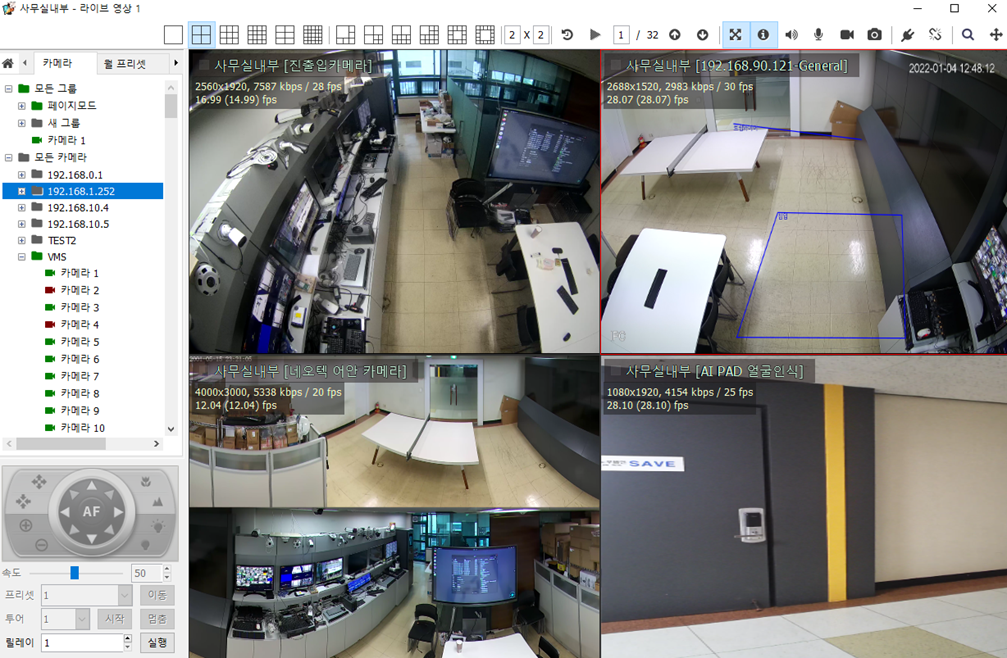This screenshot has width=1007, height=658.
Task: Select the single-view layout icon
Action: (x=174, y=35)
